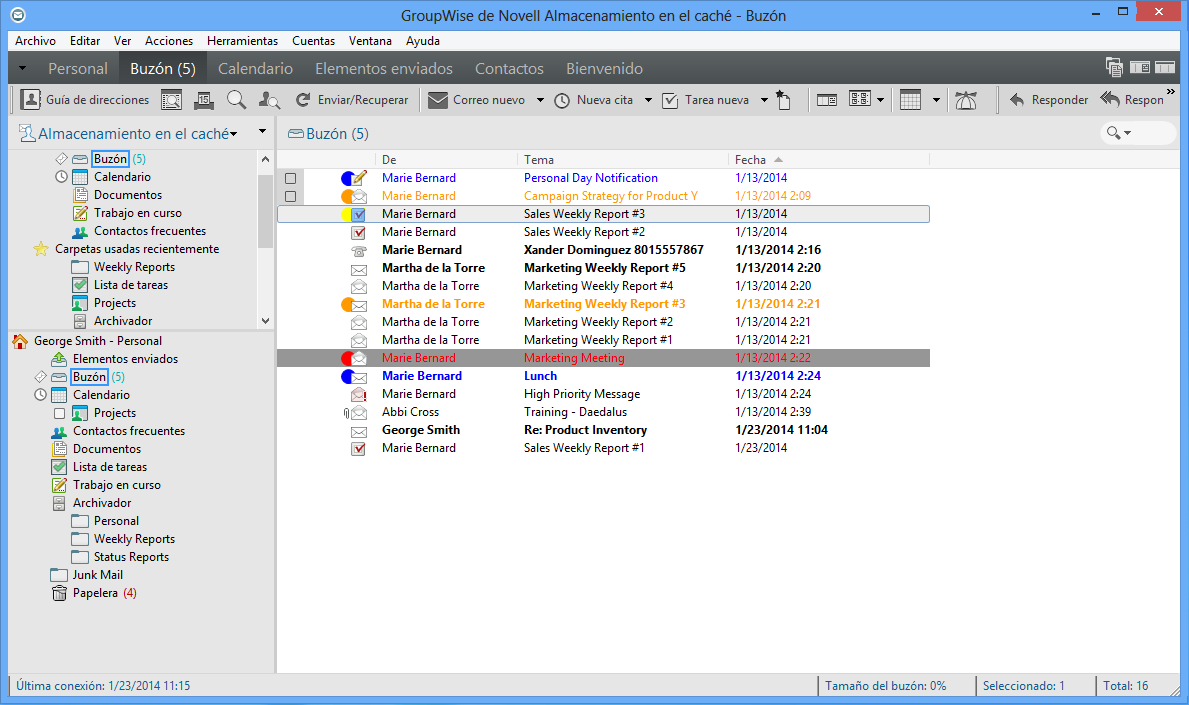
Task: Click the home icon beside George Smith - Personal
Action: [20, 341]
